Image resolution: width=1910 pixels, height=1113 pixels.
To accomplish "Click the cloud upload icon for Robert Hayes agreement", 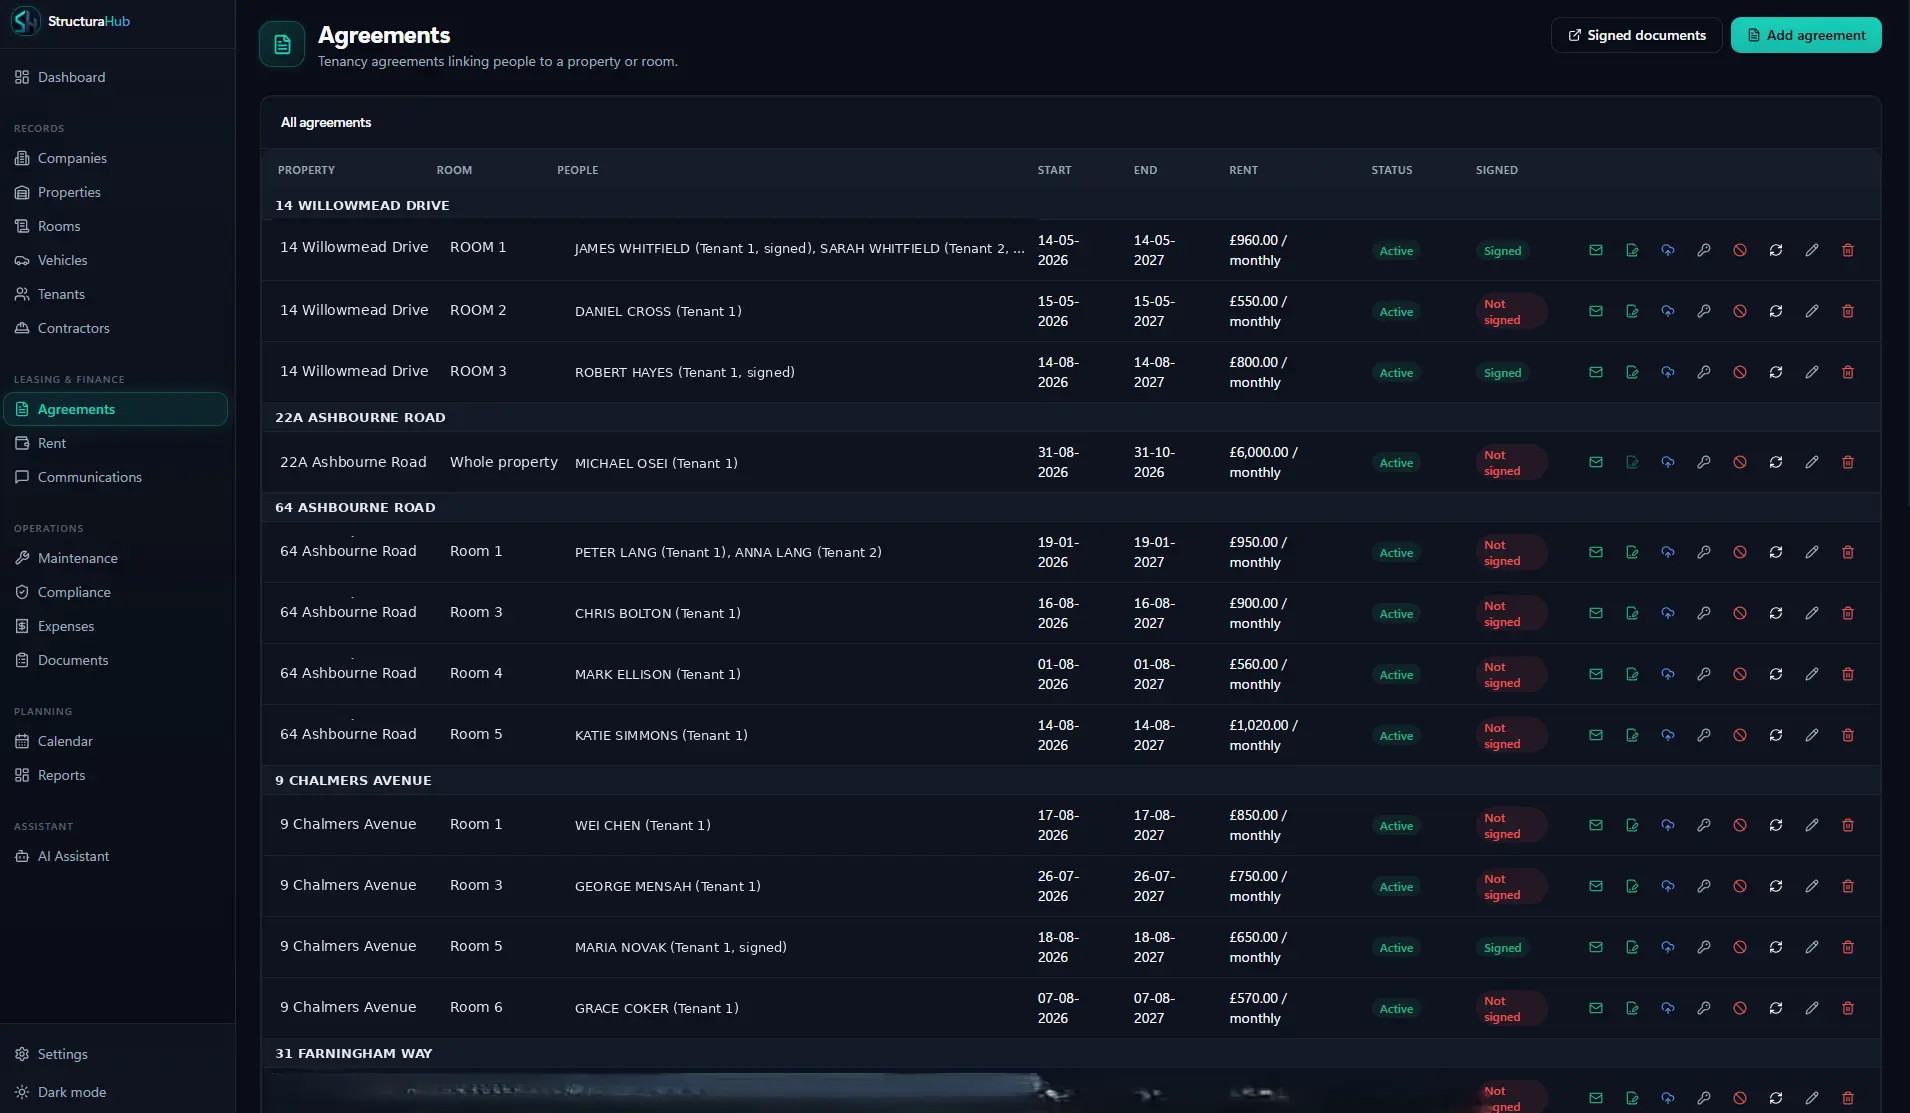I will (1668, 372).
